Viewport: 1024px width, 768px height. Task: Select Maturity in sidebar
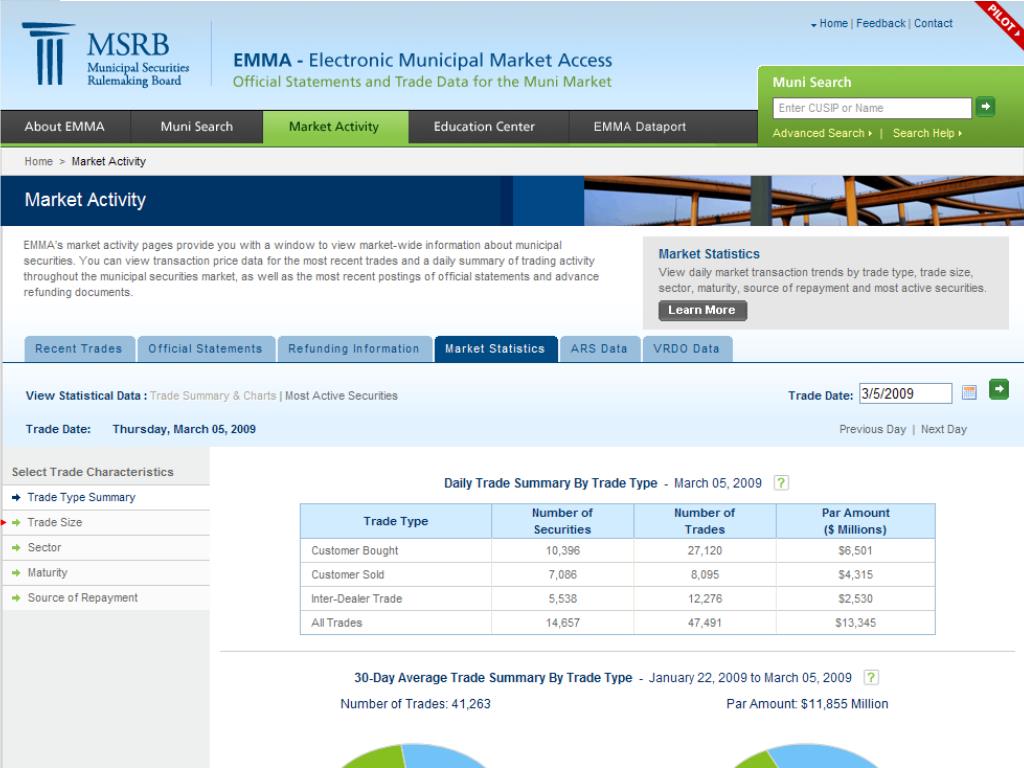click(x=47, y=573)
